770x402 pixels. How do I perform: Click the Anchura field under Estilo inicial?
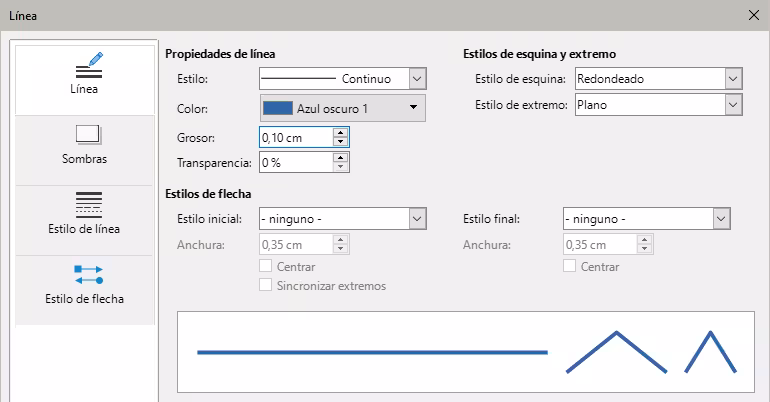pyautogui.click(x=296, y=244)
